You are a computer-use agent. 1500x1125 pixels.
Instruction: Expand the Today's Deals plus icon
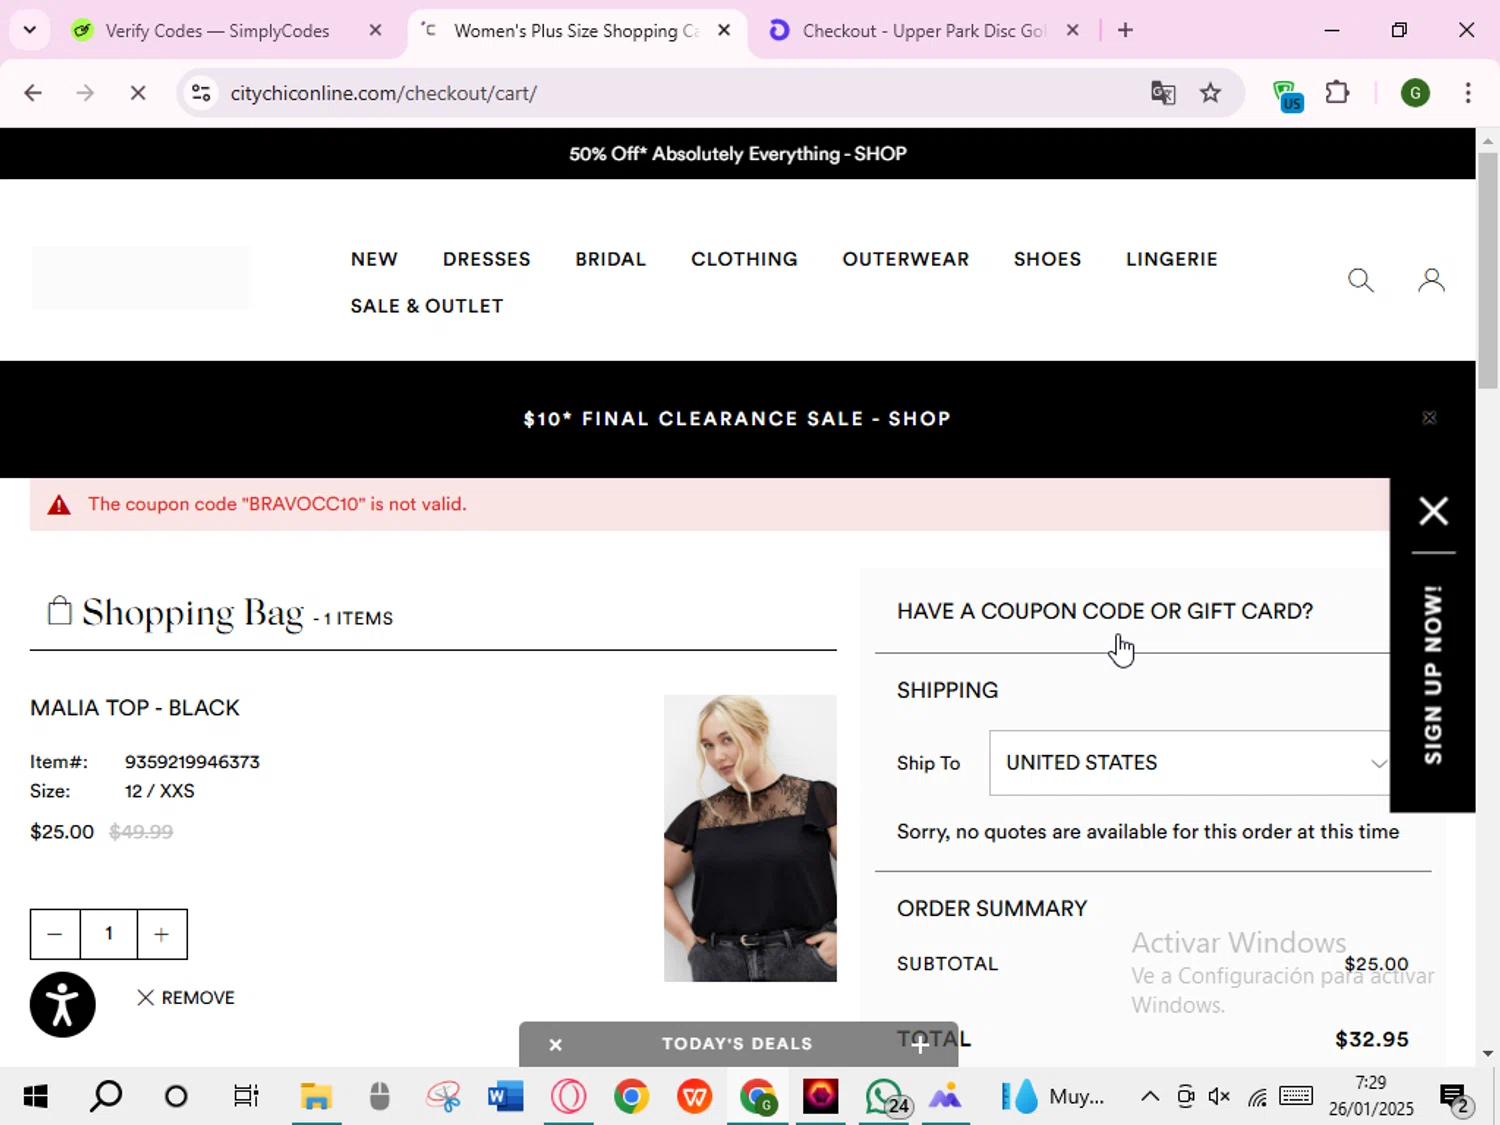point(920,1044)
